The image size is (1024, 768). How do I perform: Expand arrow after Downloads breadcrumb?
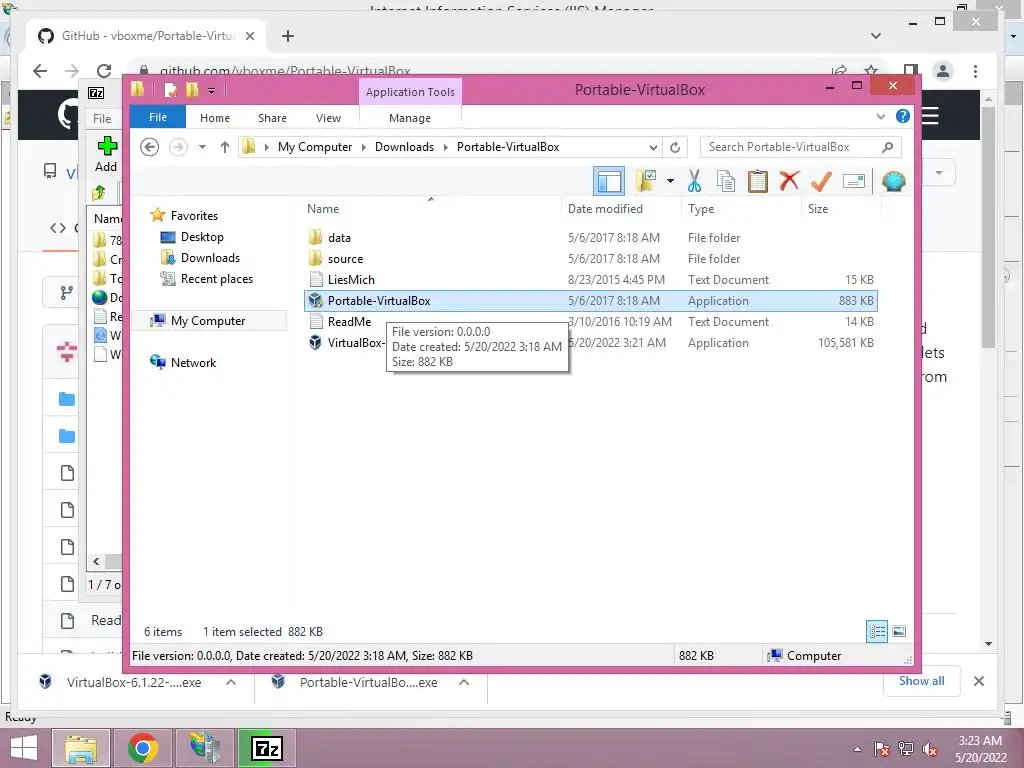point(445,147)
